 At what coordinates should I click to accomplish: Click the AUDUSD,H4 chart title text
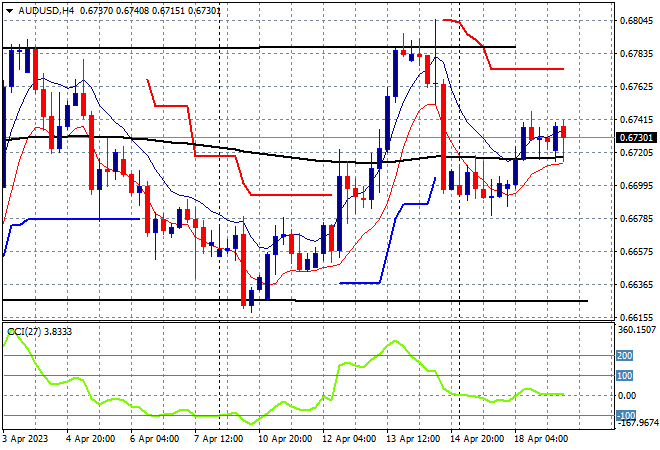coord(46,11)
